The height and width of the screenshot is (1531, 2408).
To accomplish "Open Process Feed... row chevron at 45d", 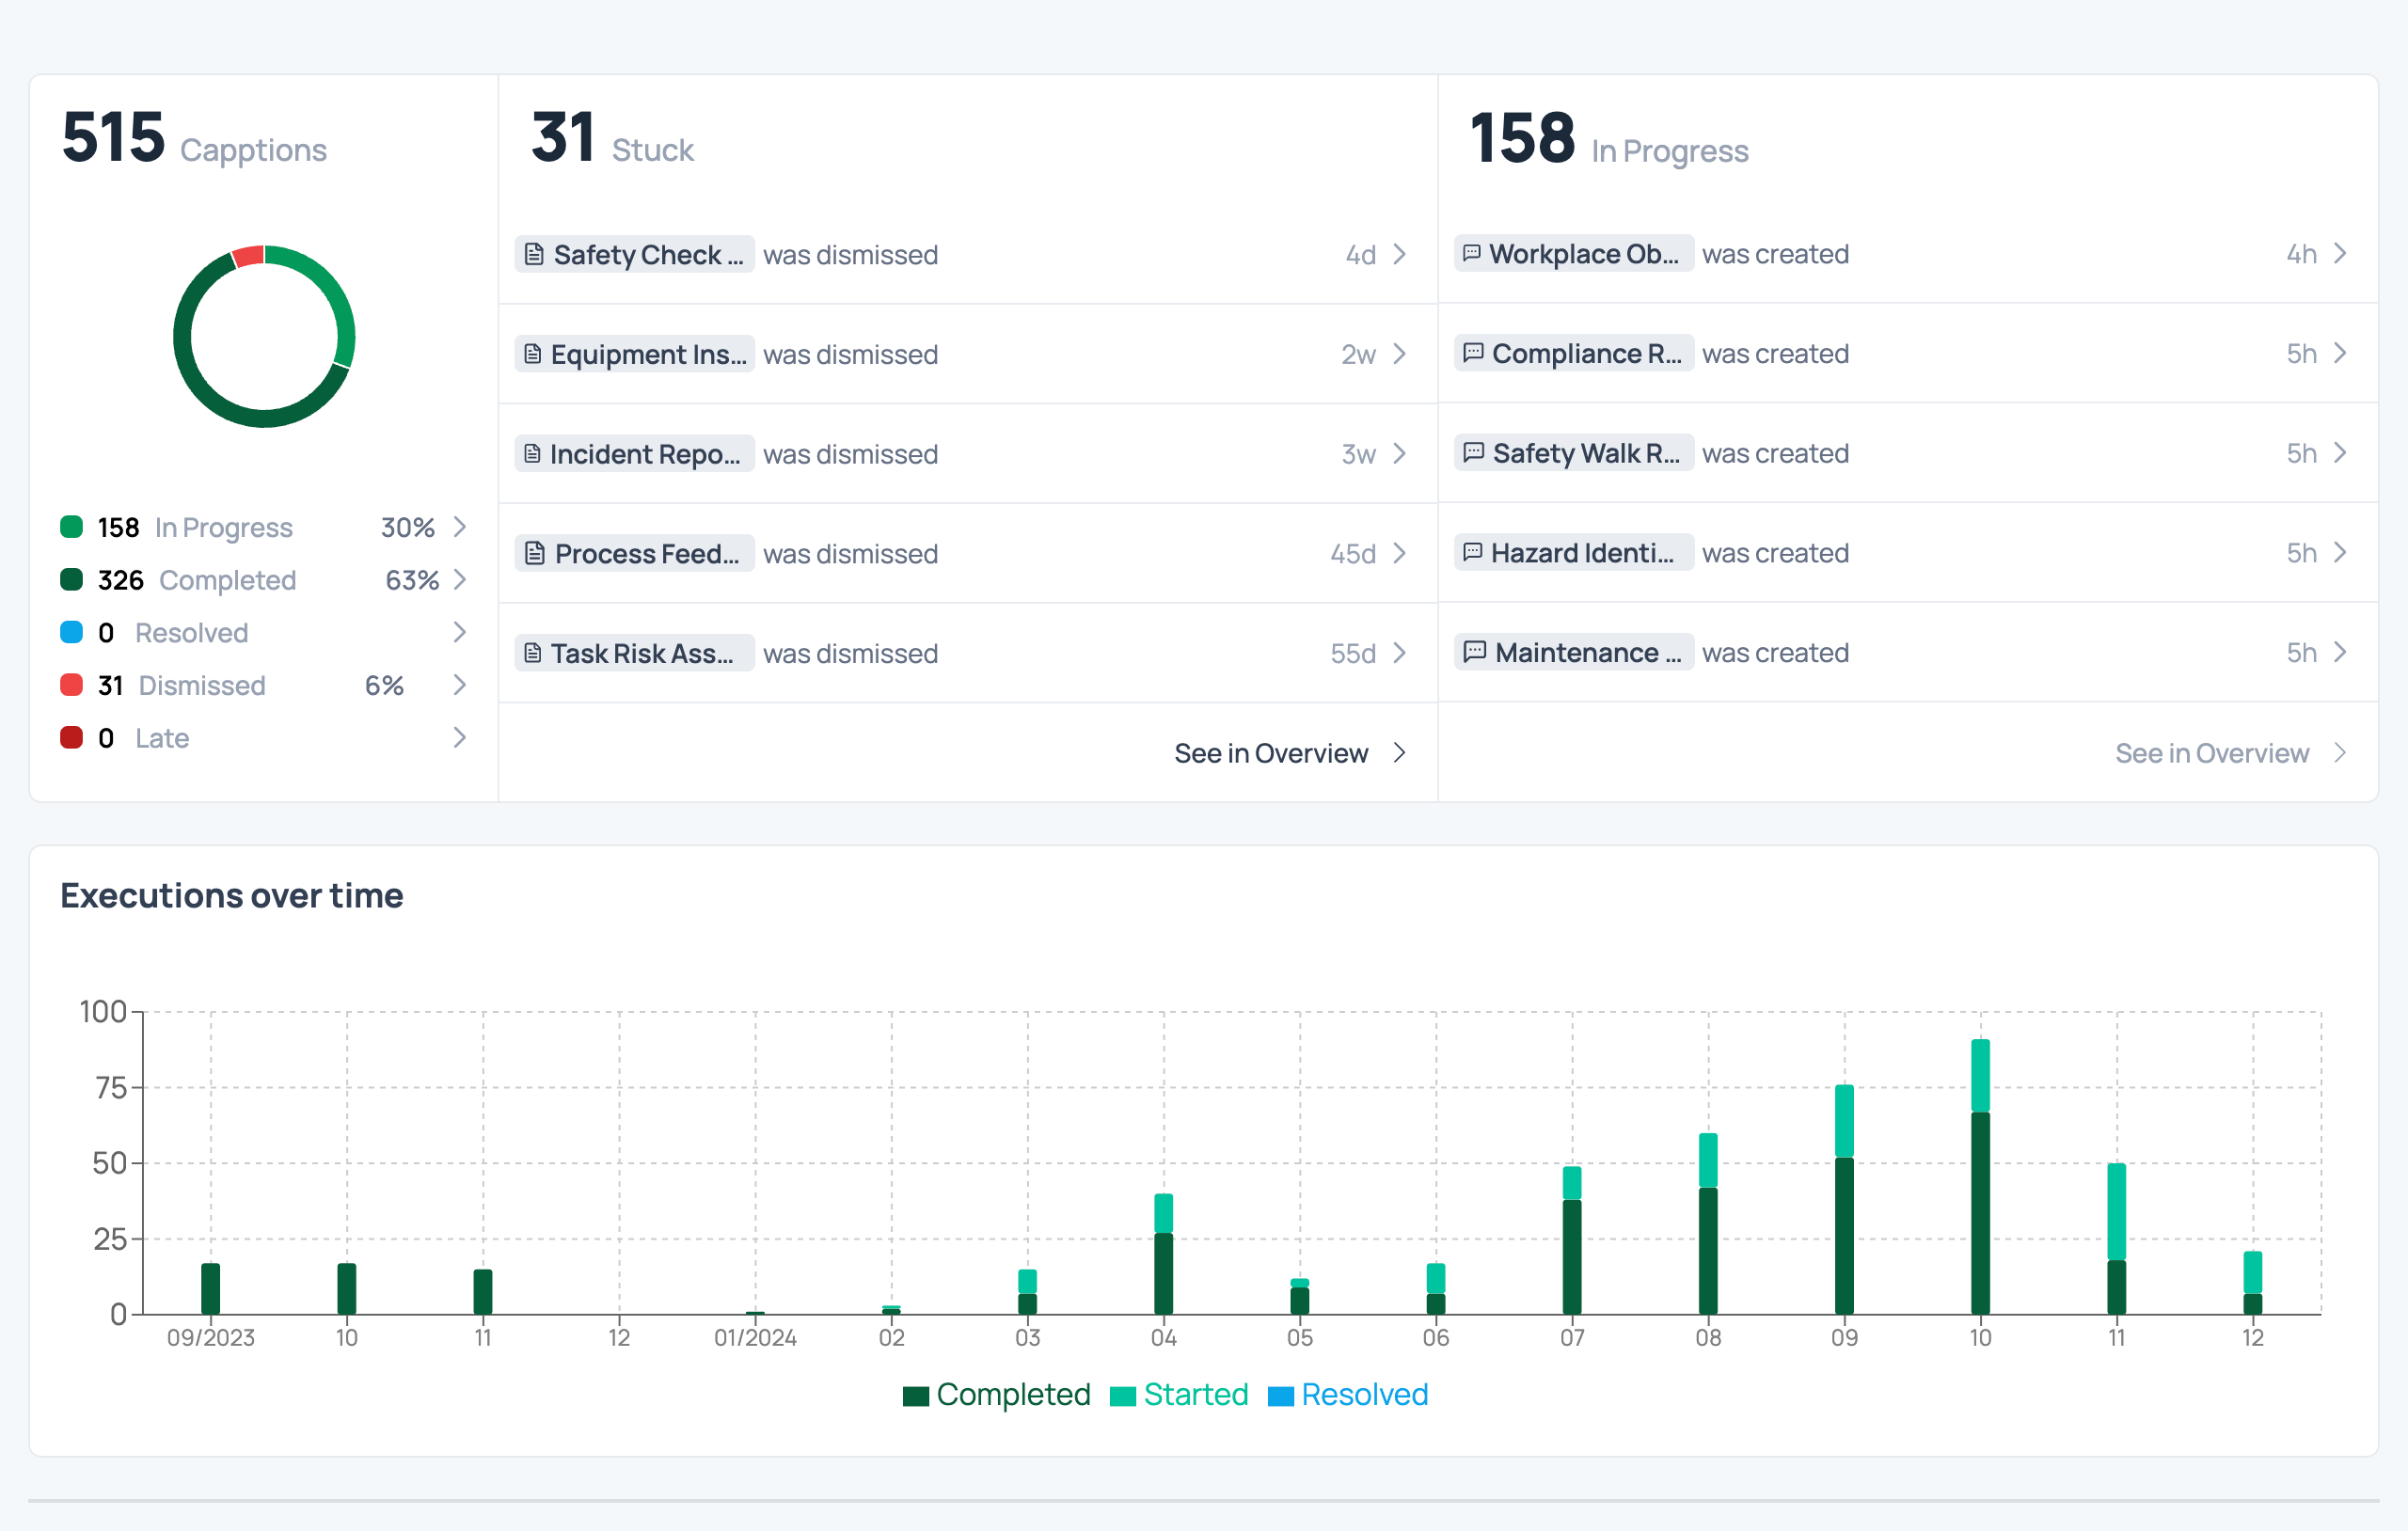I will 1400,553.
